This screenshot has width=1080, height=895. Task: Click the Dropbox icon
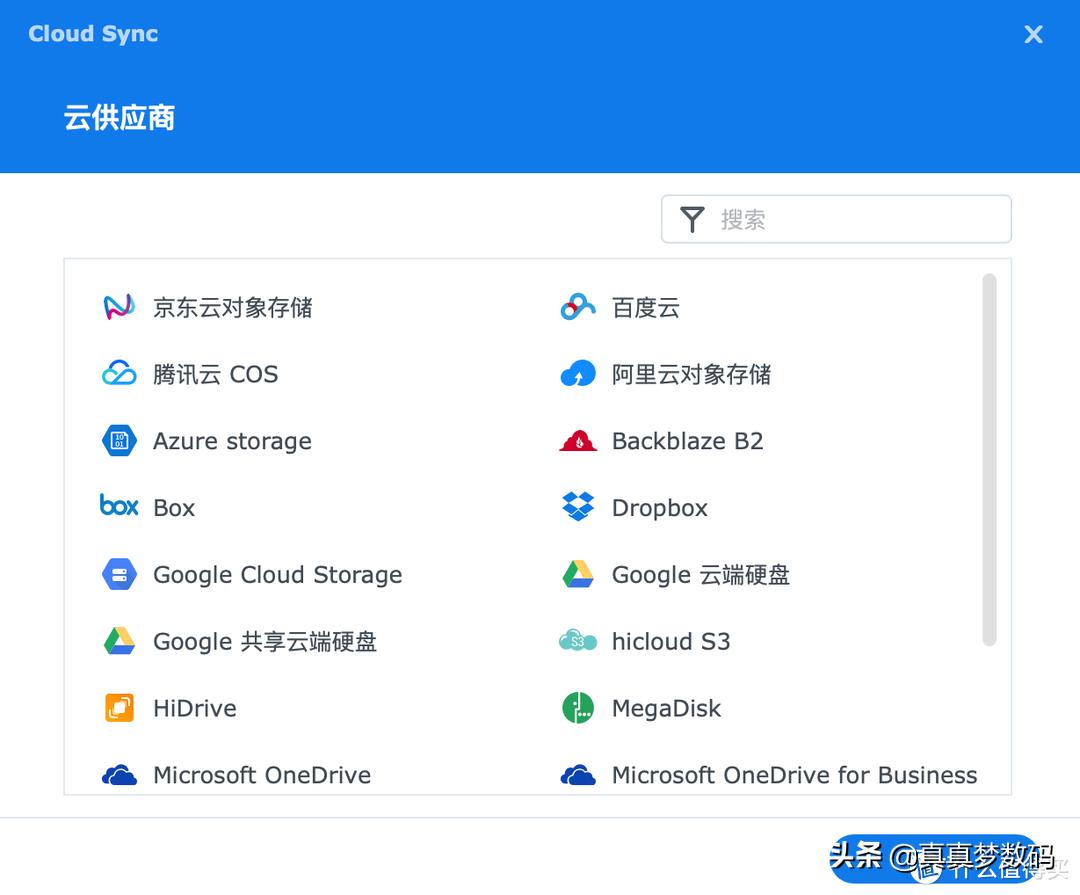577,507
